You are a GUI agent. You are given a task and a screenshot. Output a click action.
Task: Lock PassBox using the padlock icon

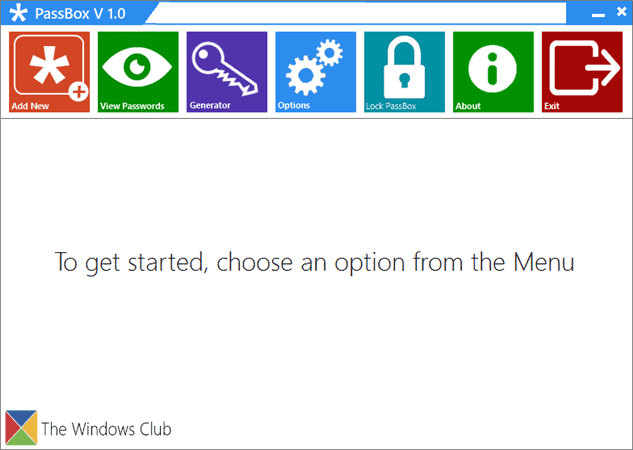(x=404, y=67)
